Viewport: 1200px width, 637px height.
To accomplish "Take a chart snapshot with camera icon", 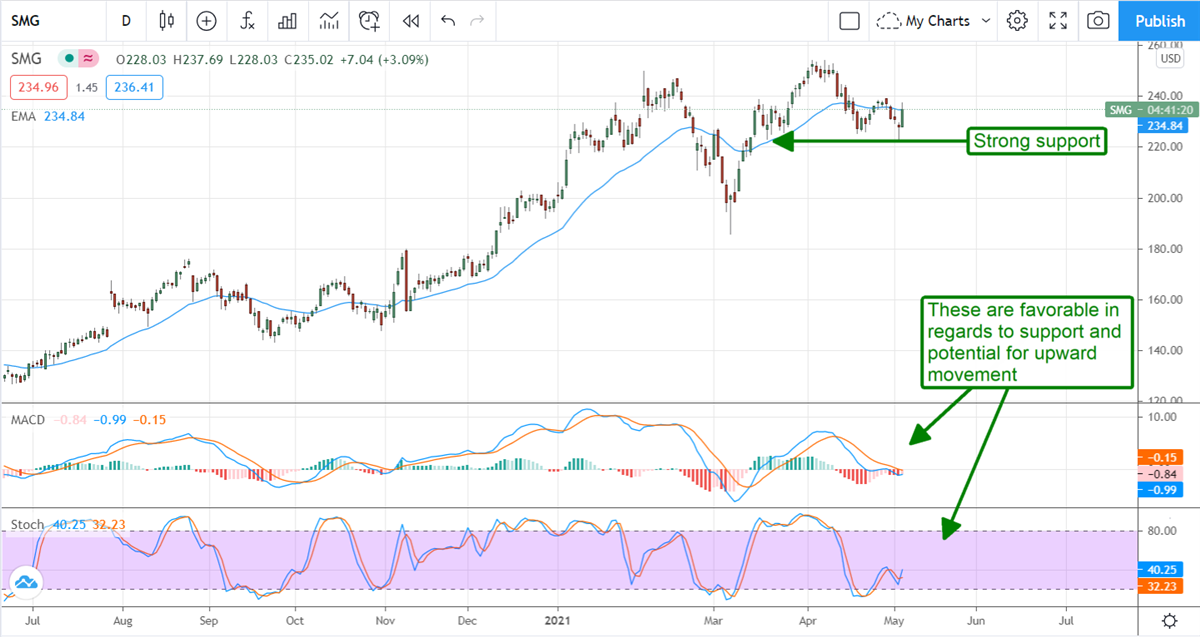I will (x=1098, y=20).
